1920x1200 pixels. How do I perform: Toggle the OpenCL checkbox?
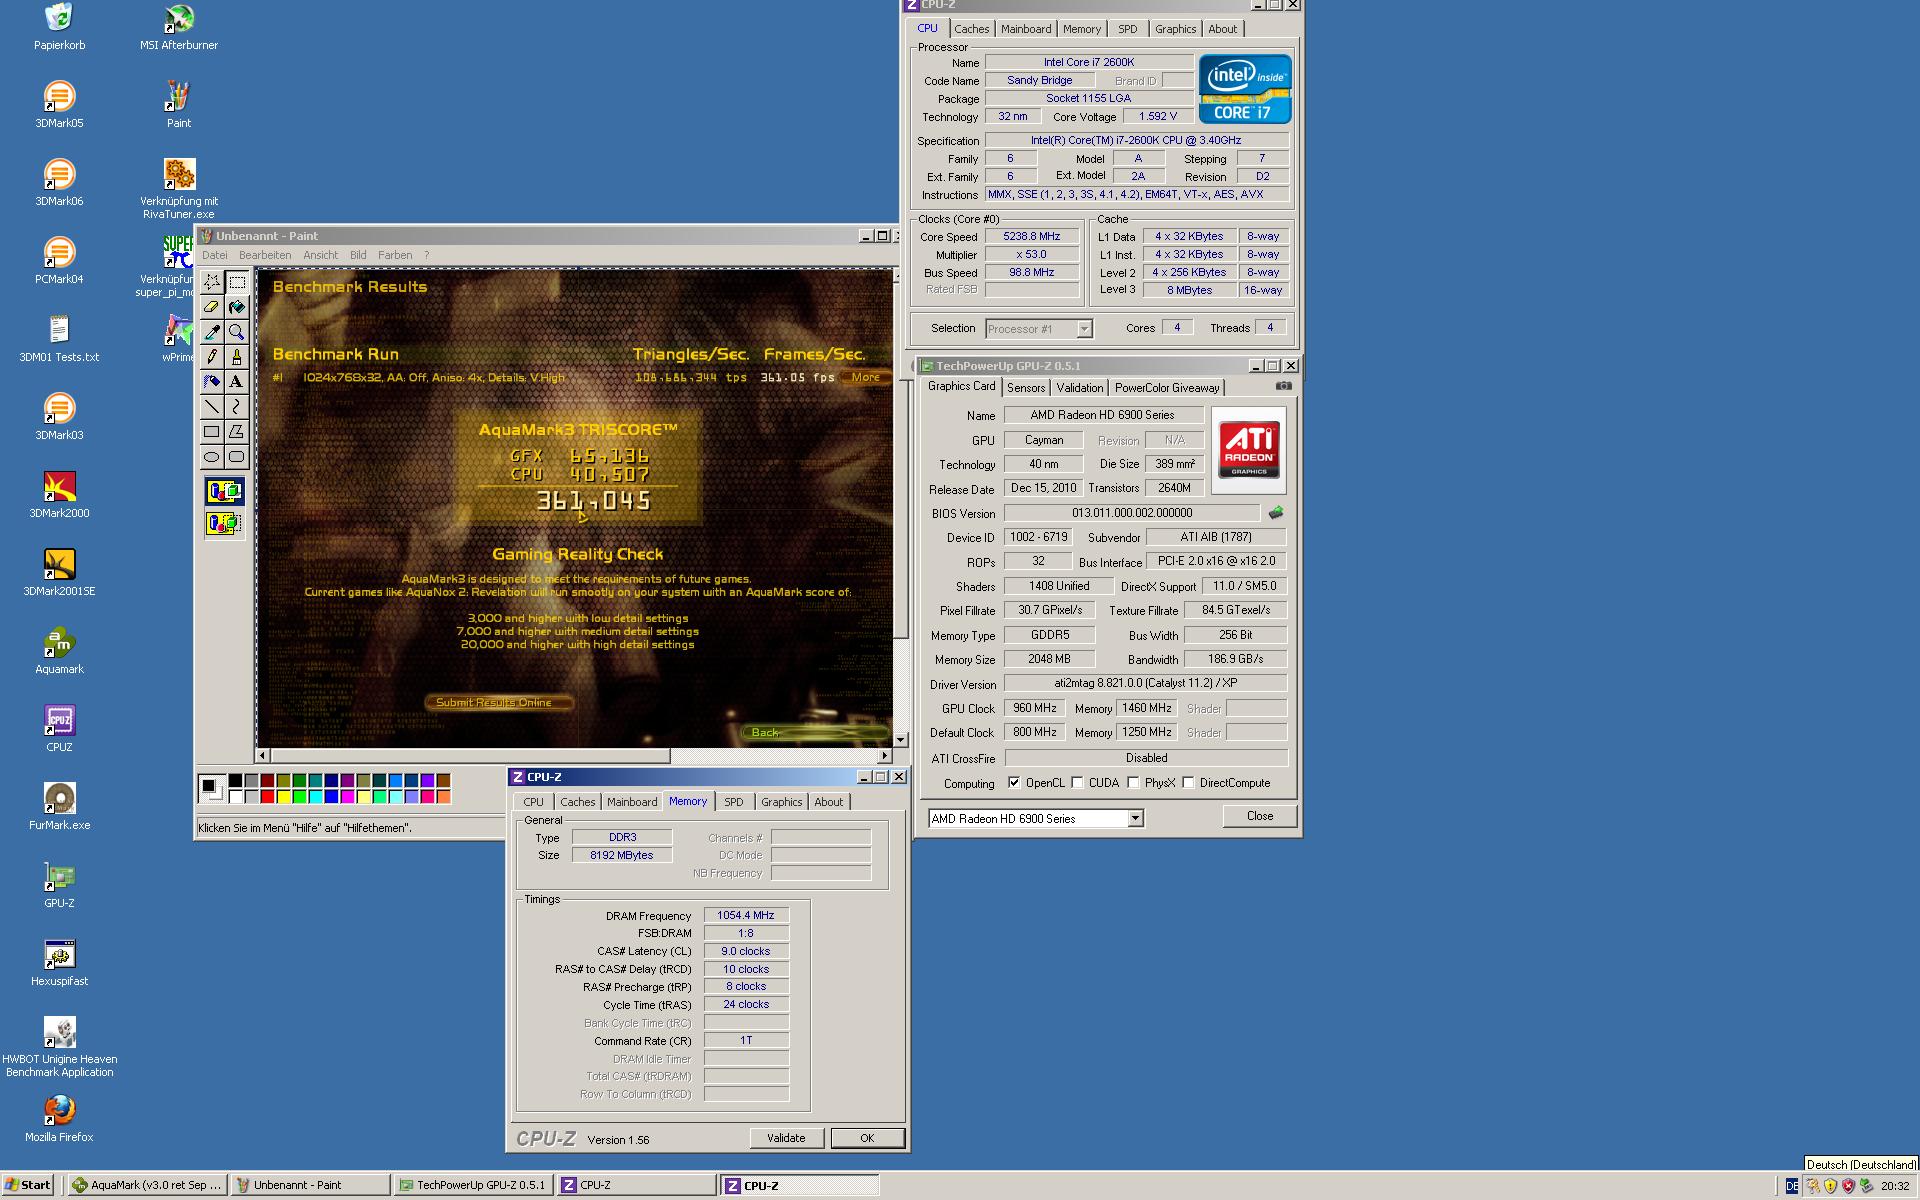click(x=1014, y=783)
